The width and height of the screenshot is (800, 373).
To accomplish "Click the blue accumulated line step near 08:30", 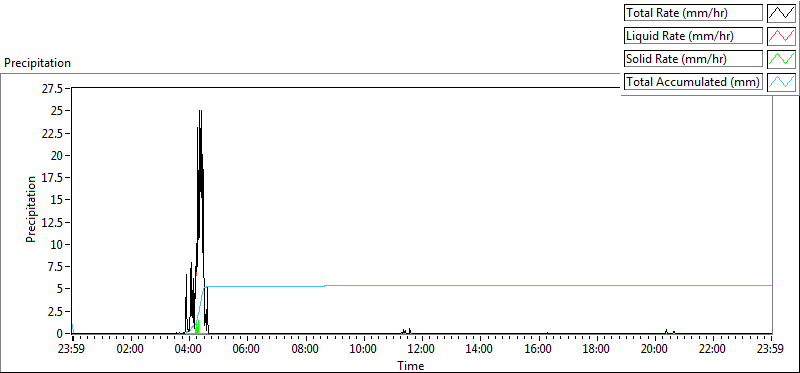I will tap(324, 286).
